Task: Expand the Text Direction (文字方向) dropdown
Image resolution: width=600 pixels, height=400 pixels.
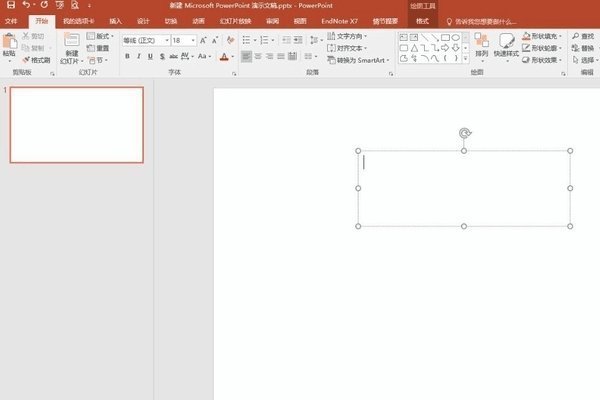Action: [352, 36]
